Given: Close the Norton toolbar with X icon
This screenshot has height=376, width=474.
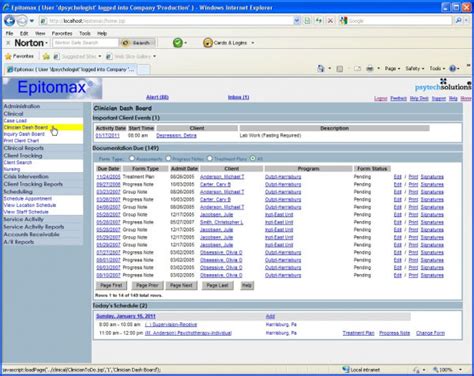Looking at the screenshot, I should (x=8, y=43).
